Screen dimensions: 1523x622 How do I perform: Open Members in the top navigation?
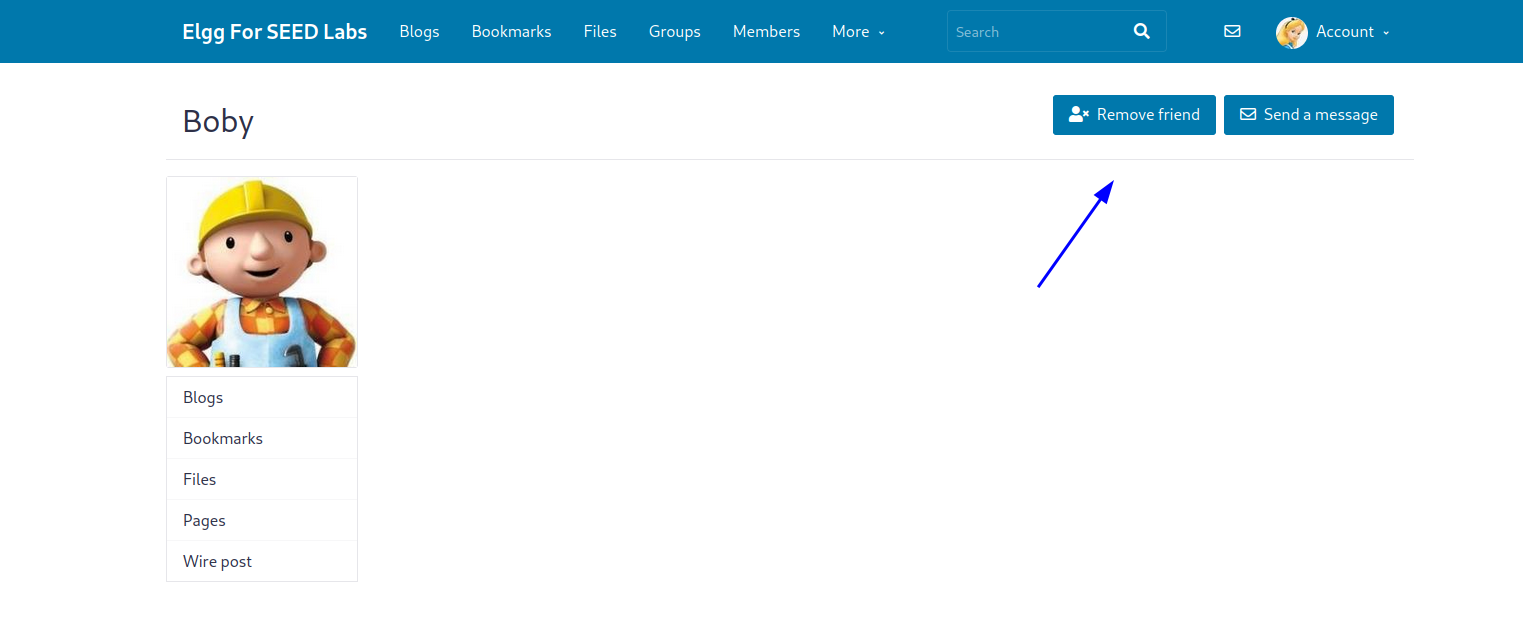click(x=766, y=32)
